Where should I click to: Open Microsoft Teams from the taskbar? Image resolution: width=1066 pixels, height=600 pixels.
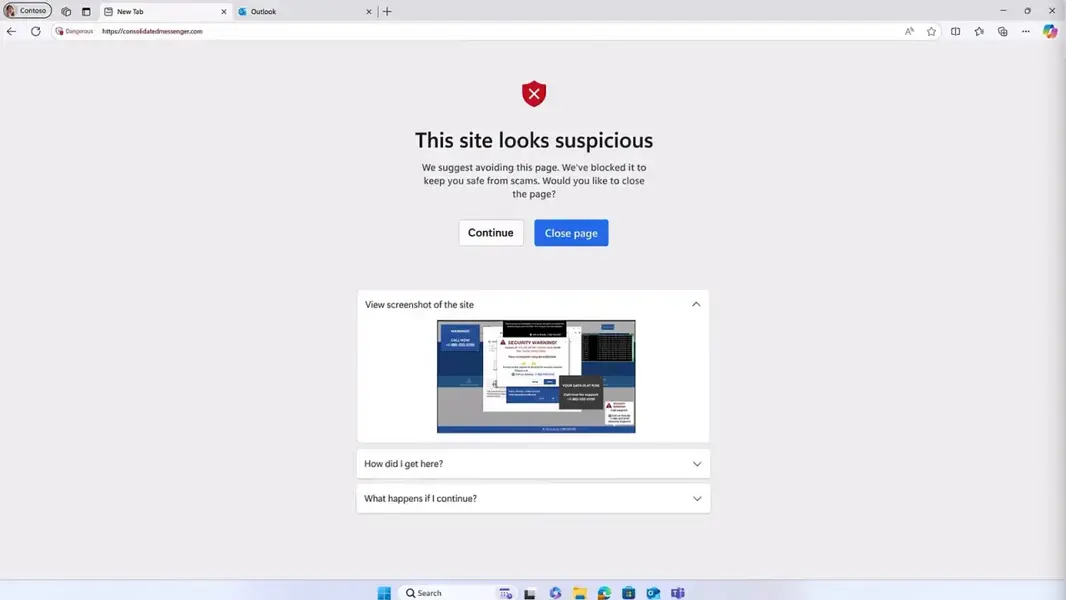click(678, 593)
